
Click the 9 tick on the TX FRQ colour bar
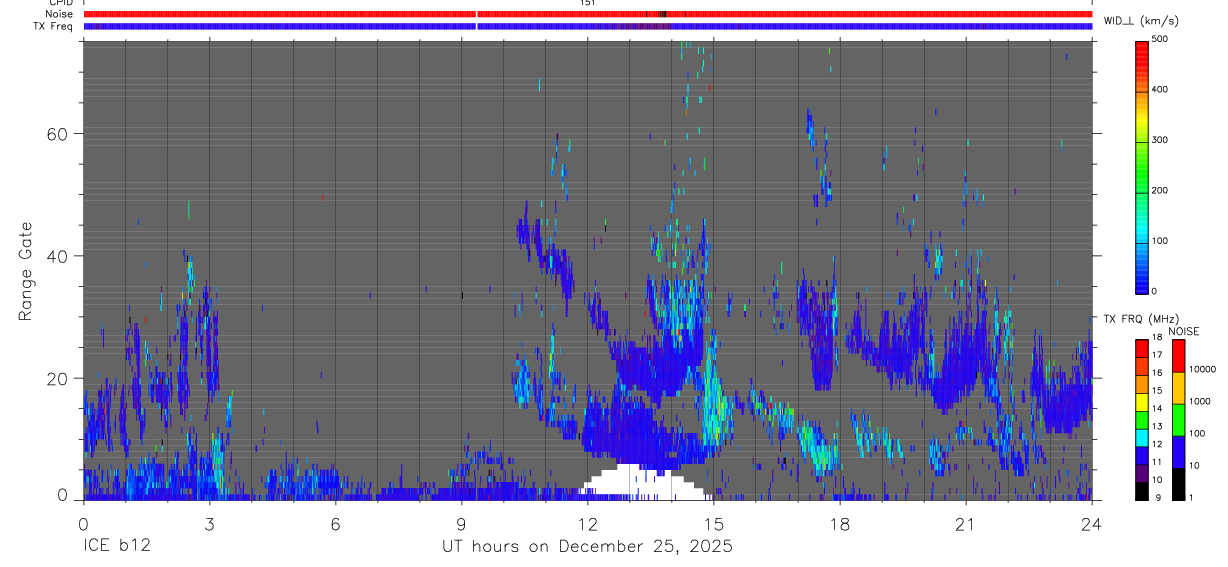click(1158, 497)
